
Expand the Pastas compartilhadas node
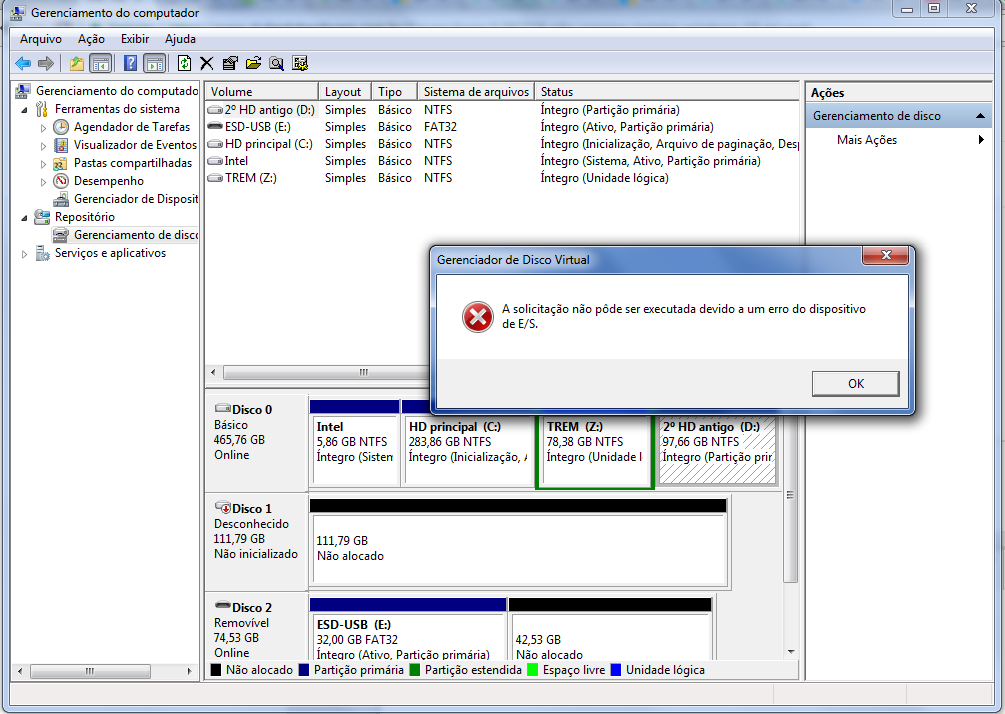(x=43, y=163)
